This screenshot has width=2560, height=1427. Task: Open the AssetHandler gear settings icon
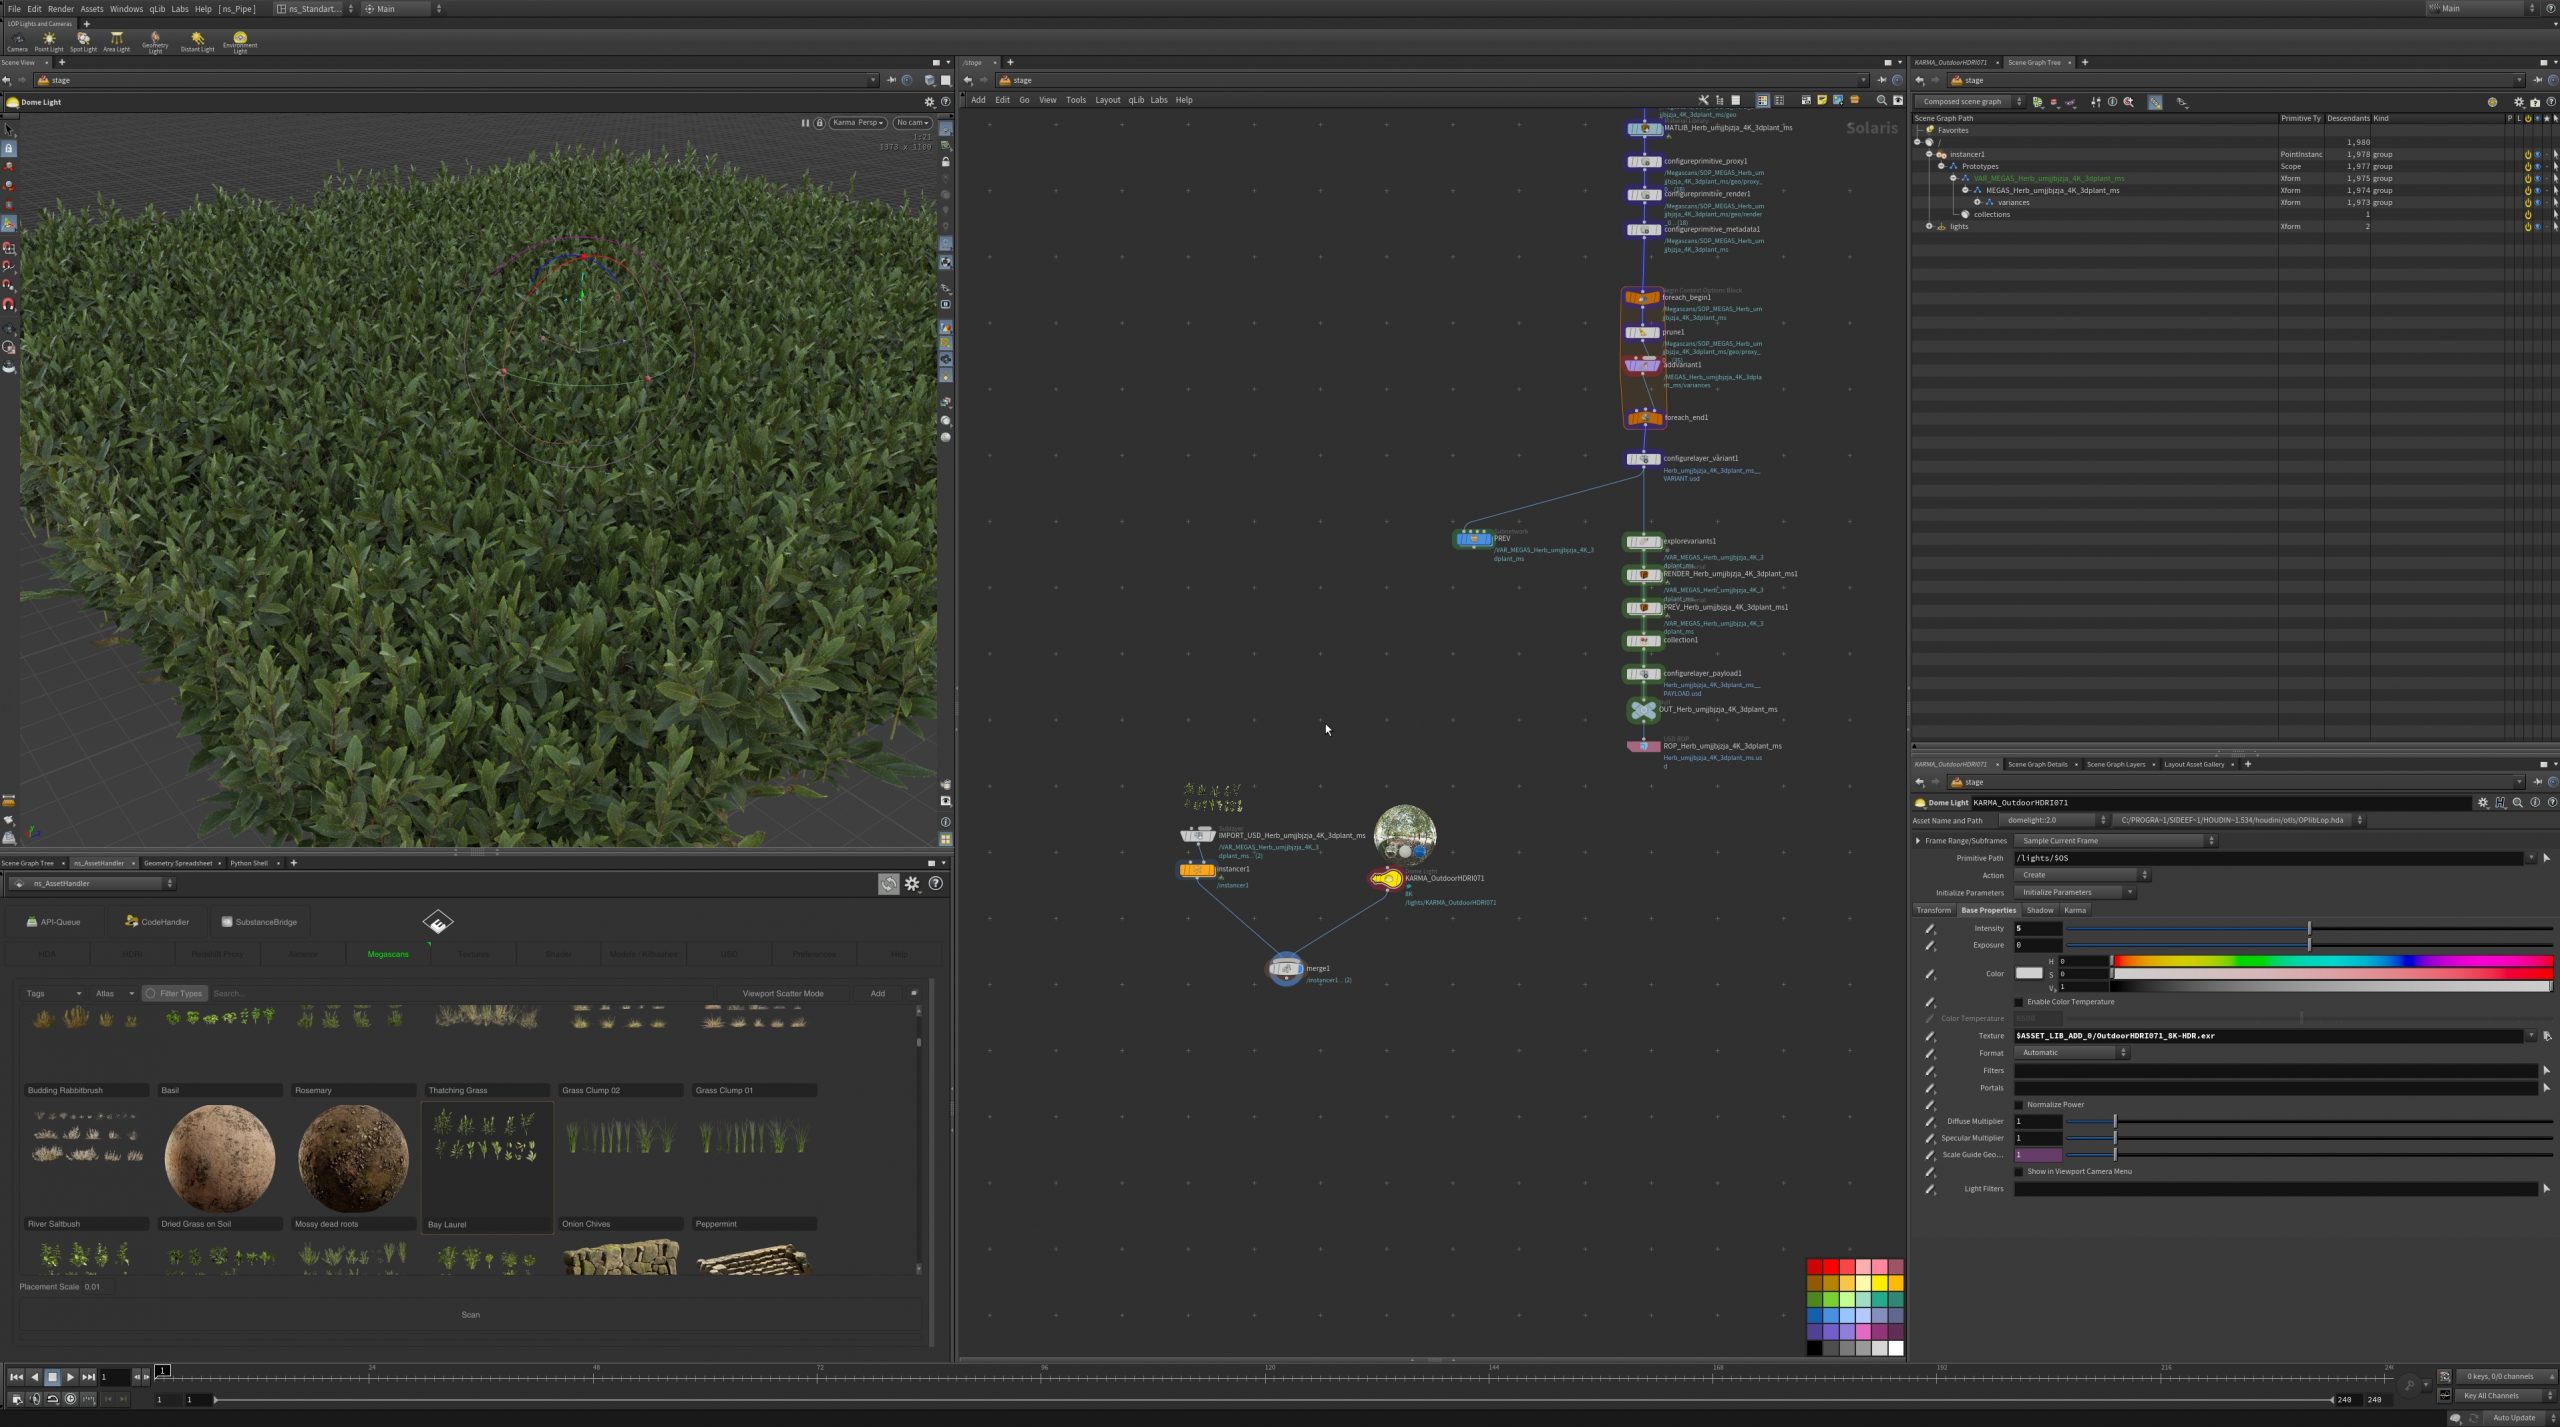pyautogui.click(x=912, y=884)
